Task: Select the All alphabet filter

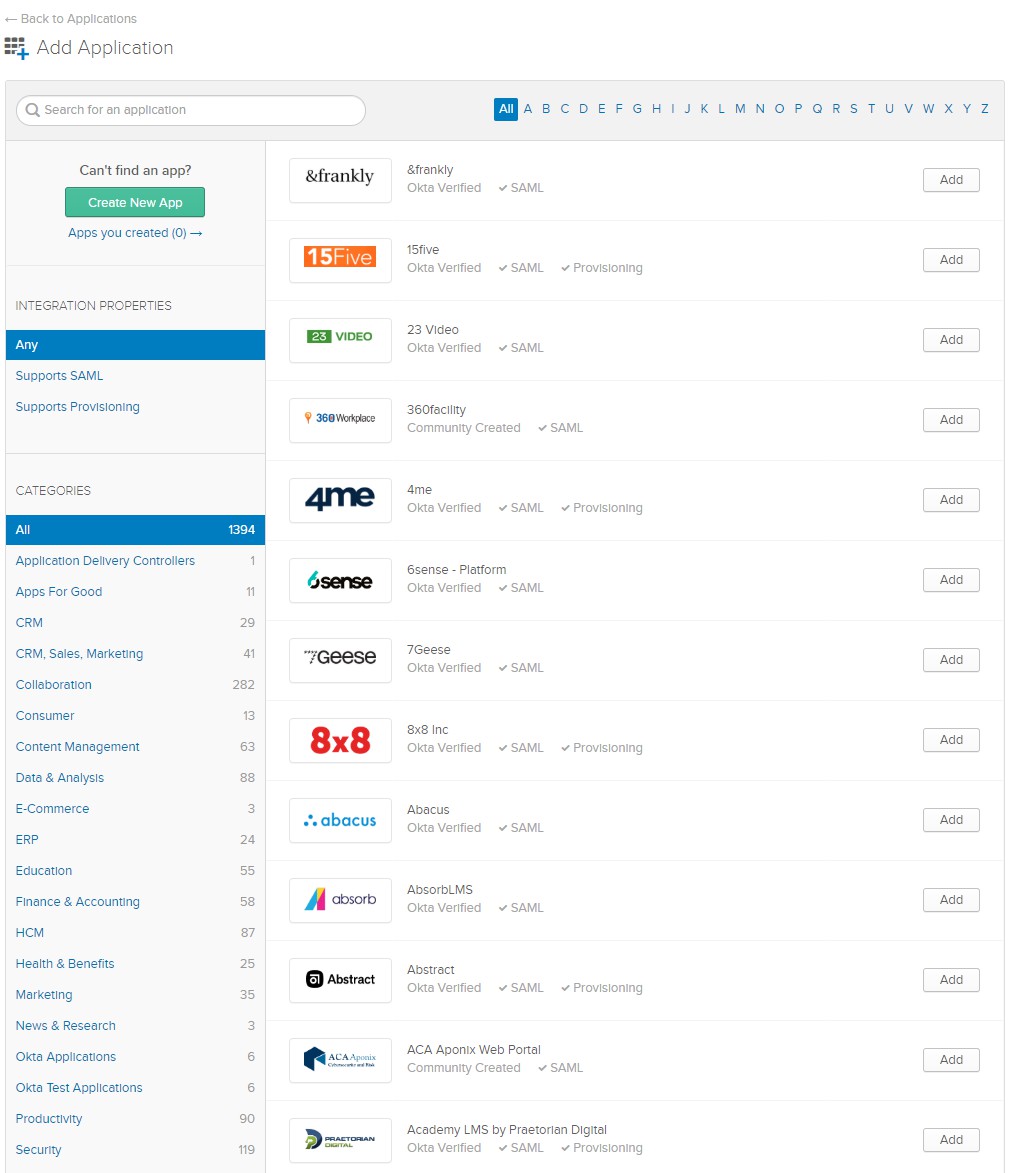Action: click(x=506, y=109)
